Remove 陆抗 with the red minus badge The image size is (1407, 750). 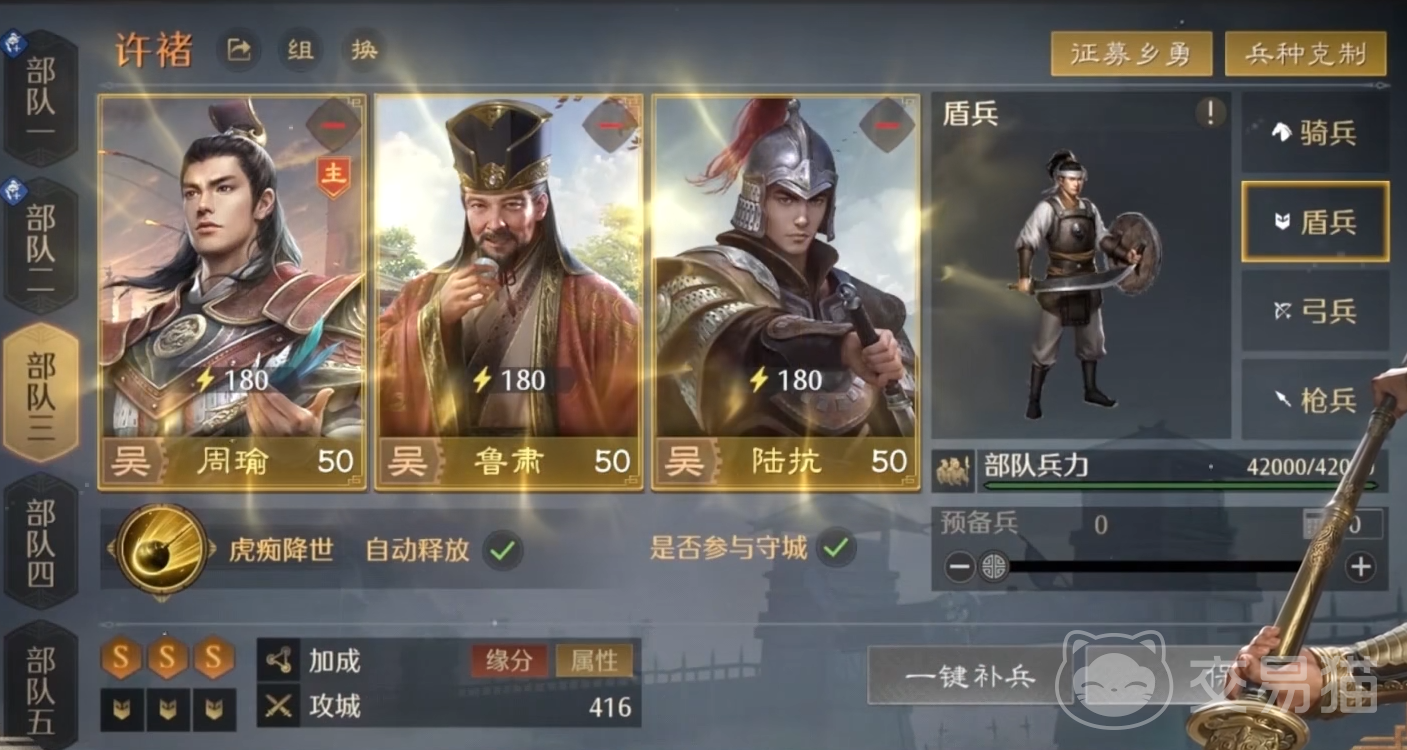[887, 125]
